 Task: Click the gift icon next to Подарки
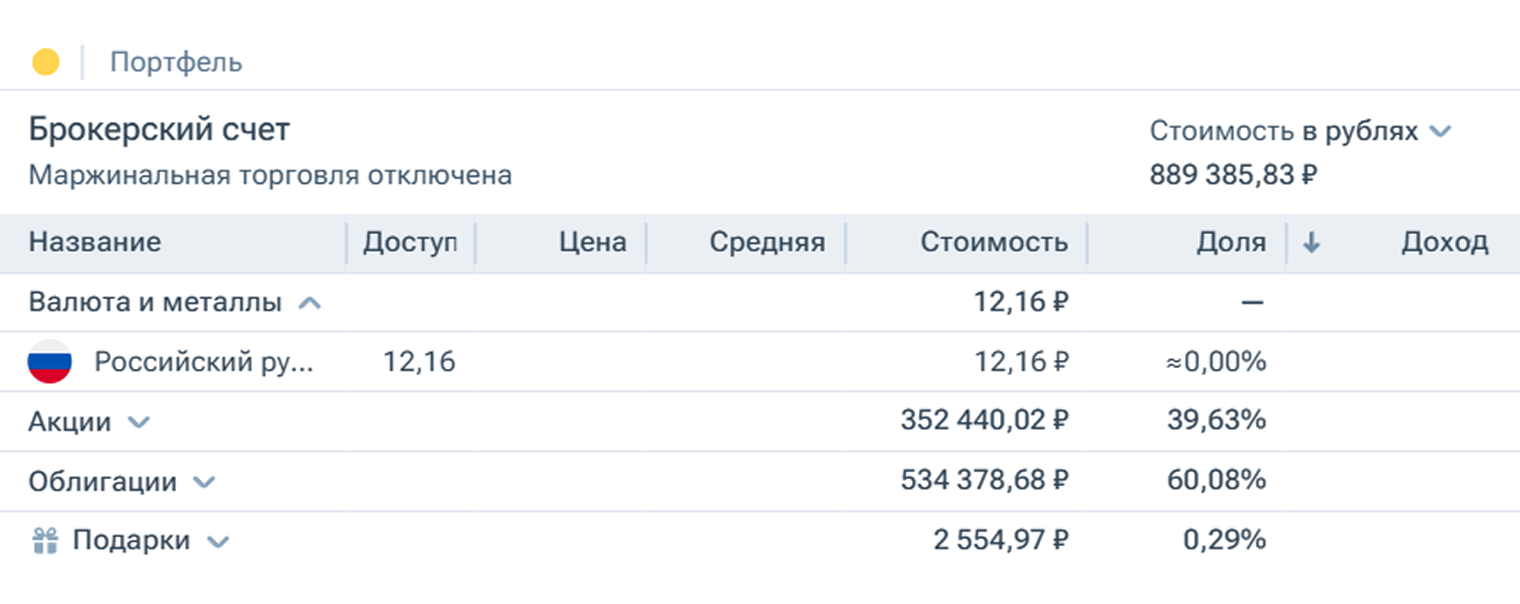point(46,540)
